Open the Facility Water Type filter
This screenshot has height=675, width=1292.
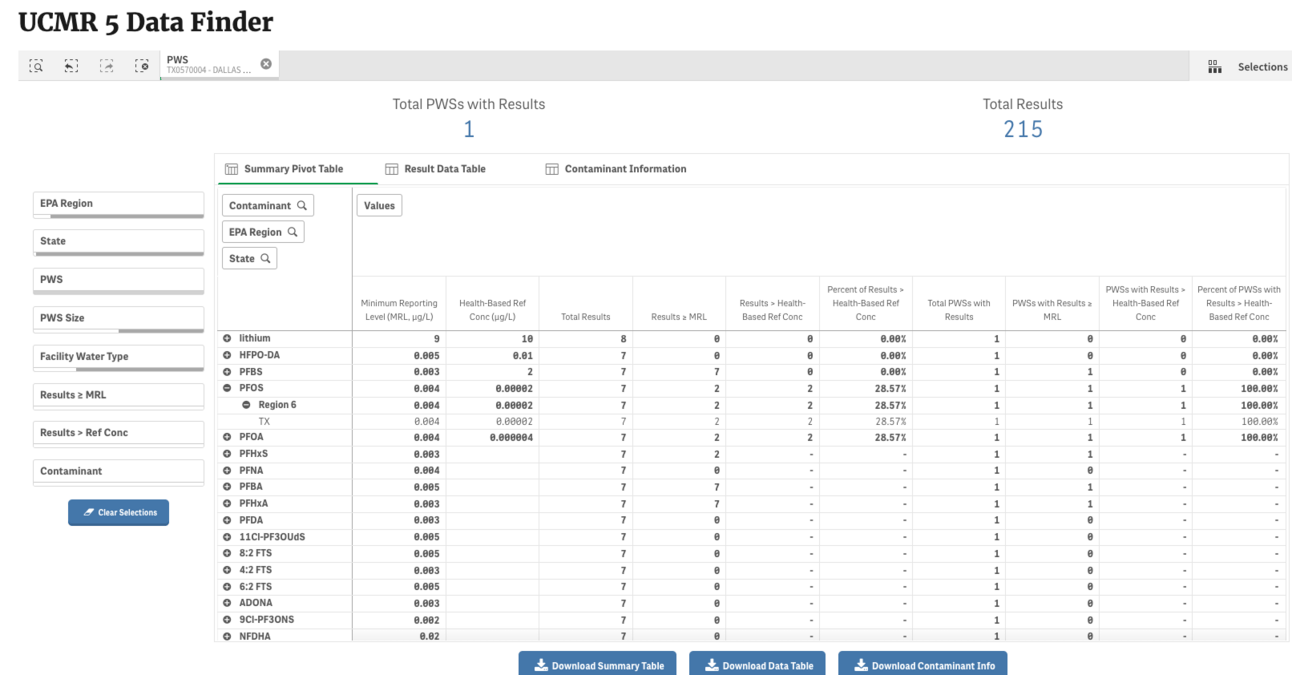click(x=119, y=357)
